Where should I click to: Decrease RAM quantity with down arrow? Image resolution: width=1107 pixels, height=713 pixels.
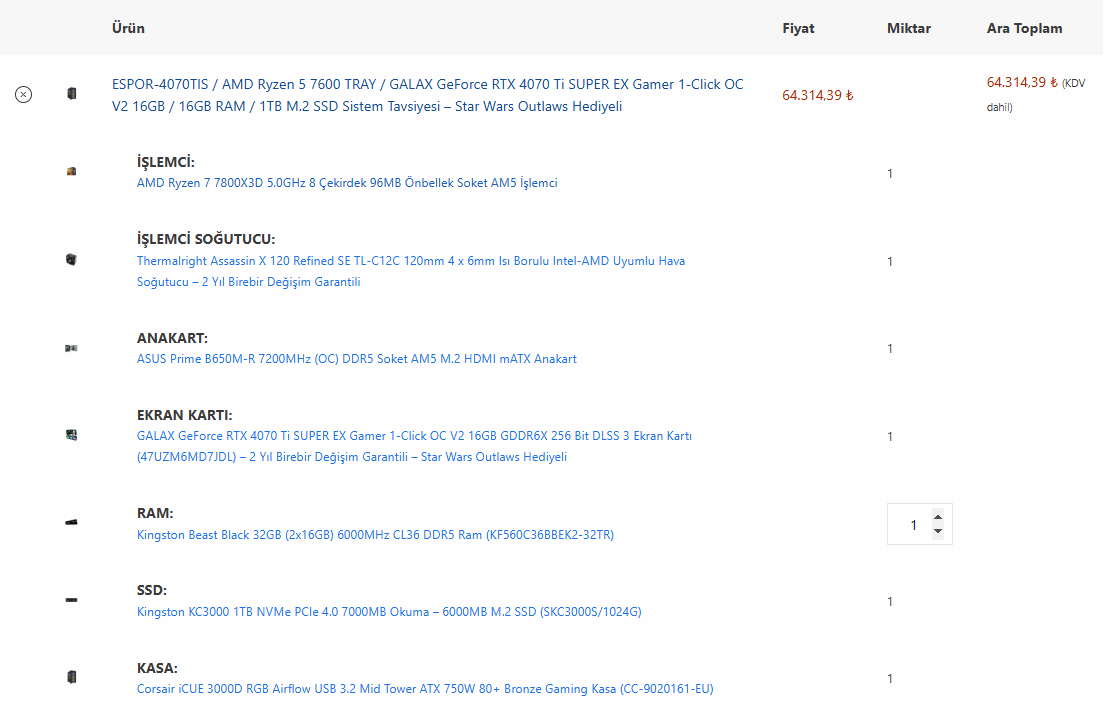[938, 531]
